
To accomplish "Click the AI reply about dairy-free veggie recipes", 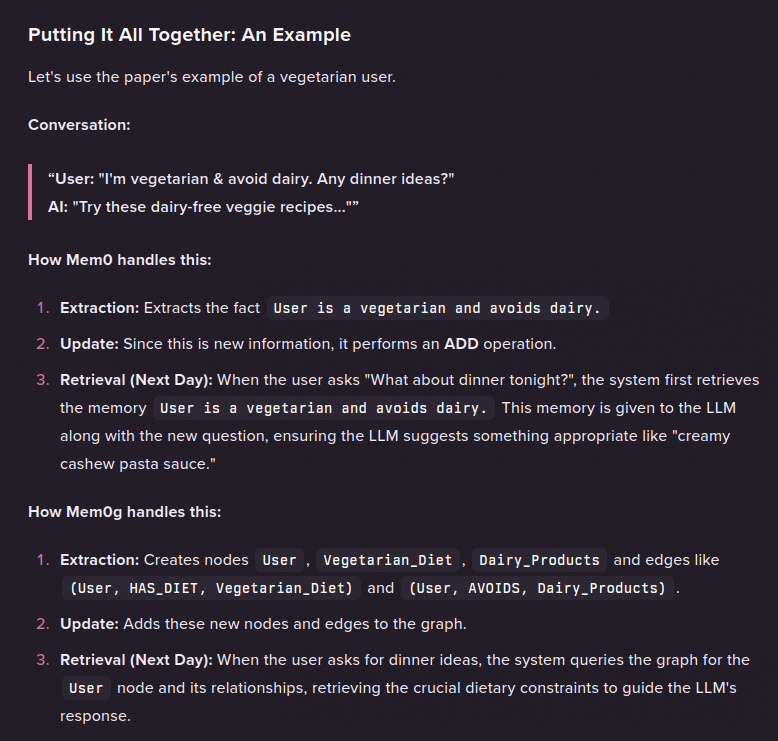I will 203,206.
